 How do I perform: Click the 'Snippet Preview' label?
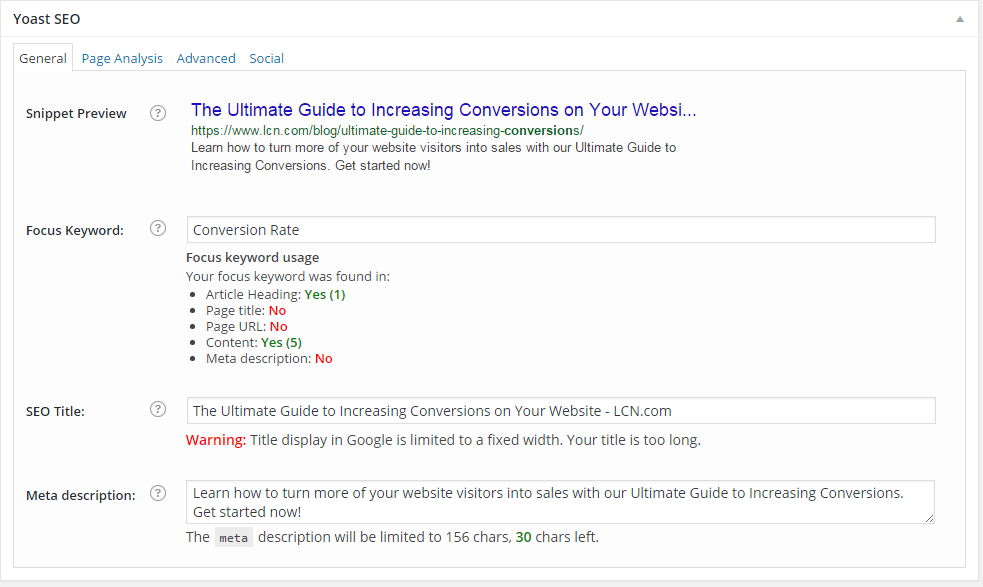click(x=76, y=114)
